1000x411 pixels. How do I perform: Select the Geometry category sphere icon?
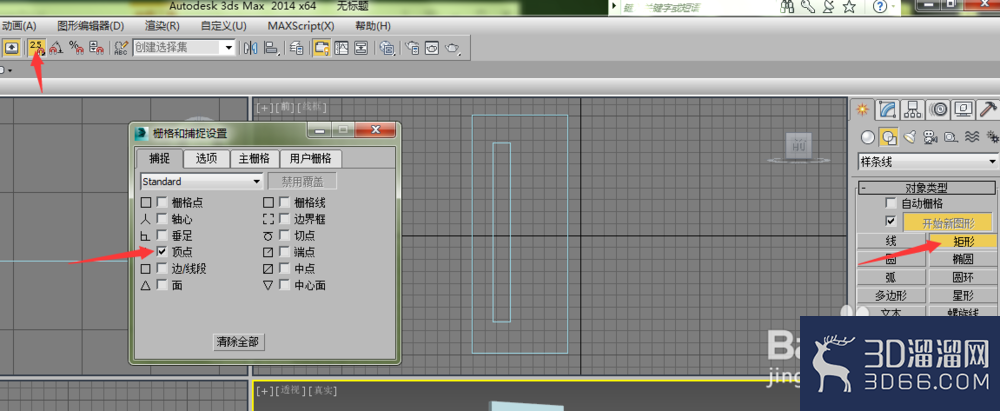(x=867, y=137)
